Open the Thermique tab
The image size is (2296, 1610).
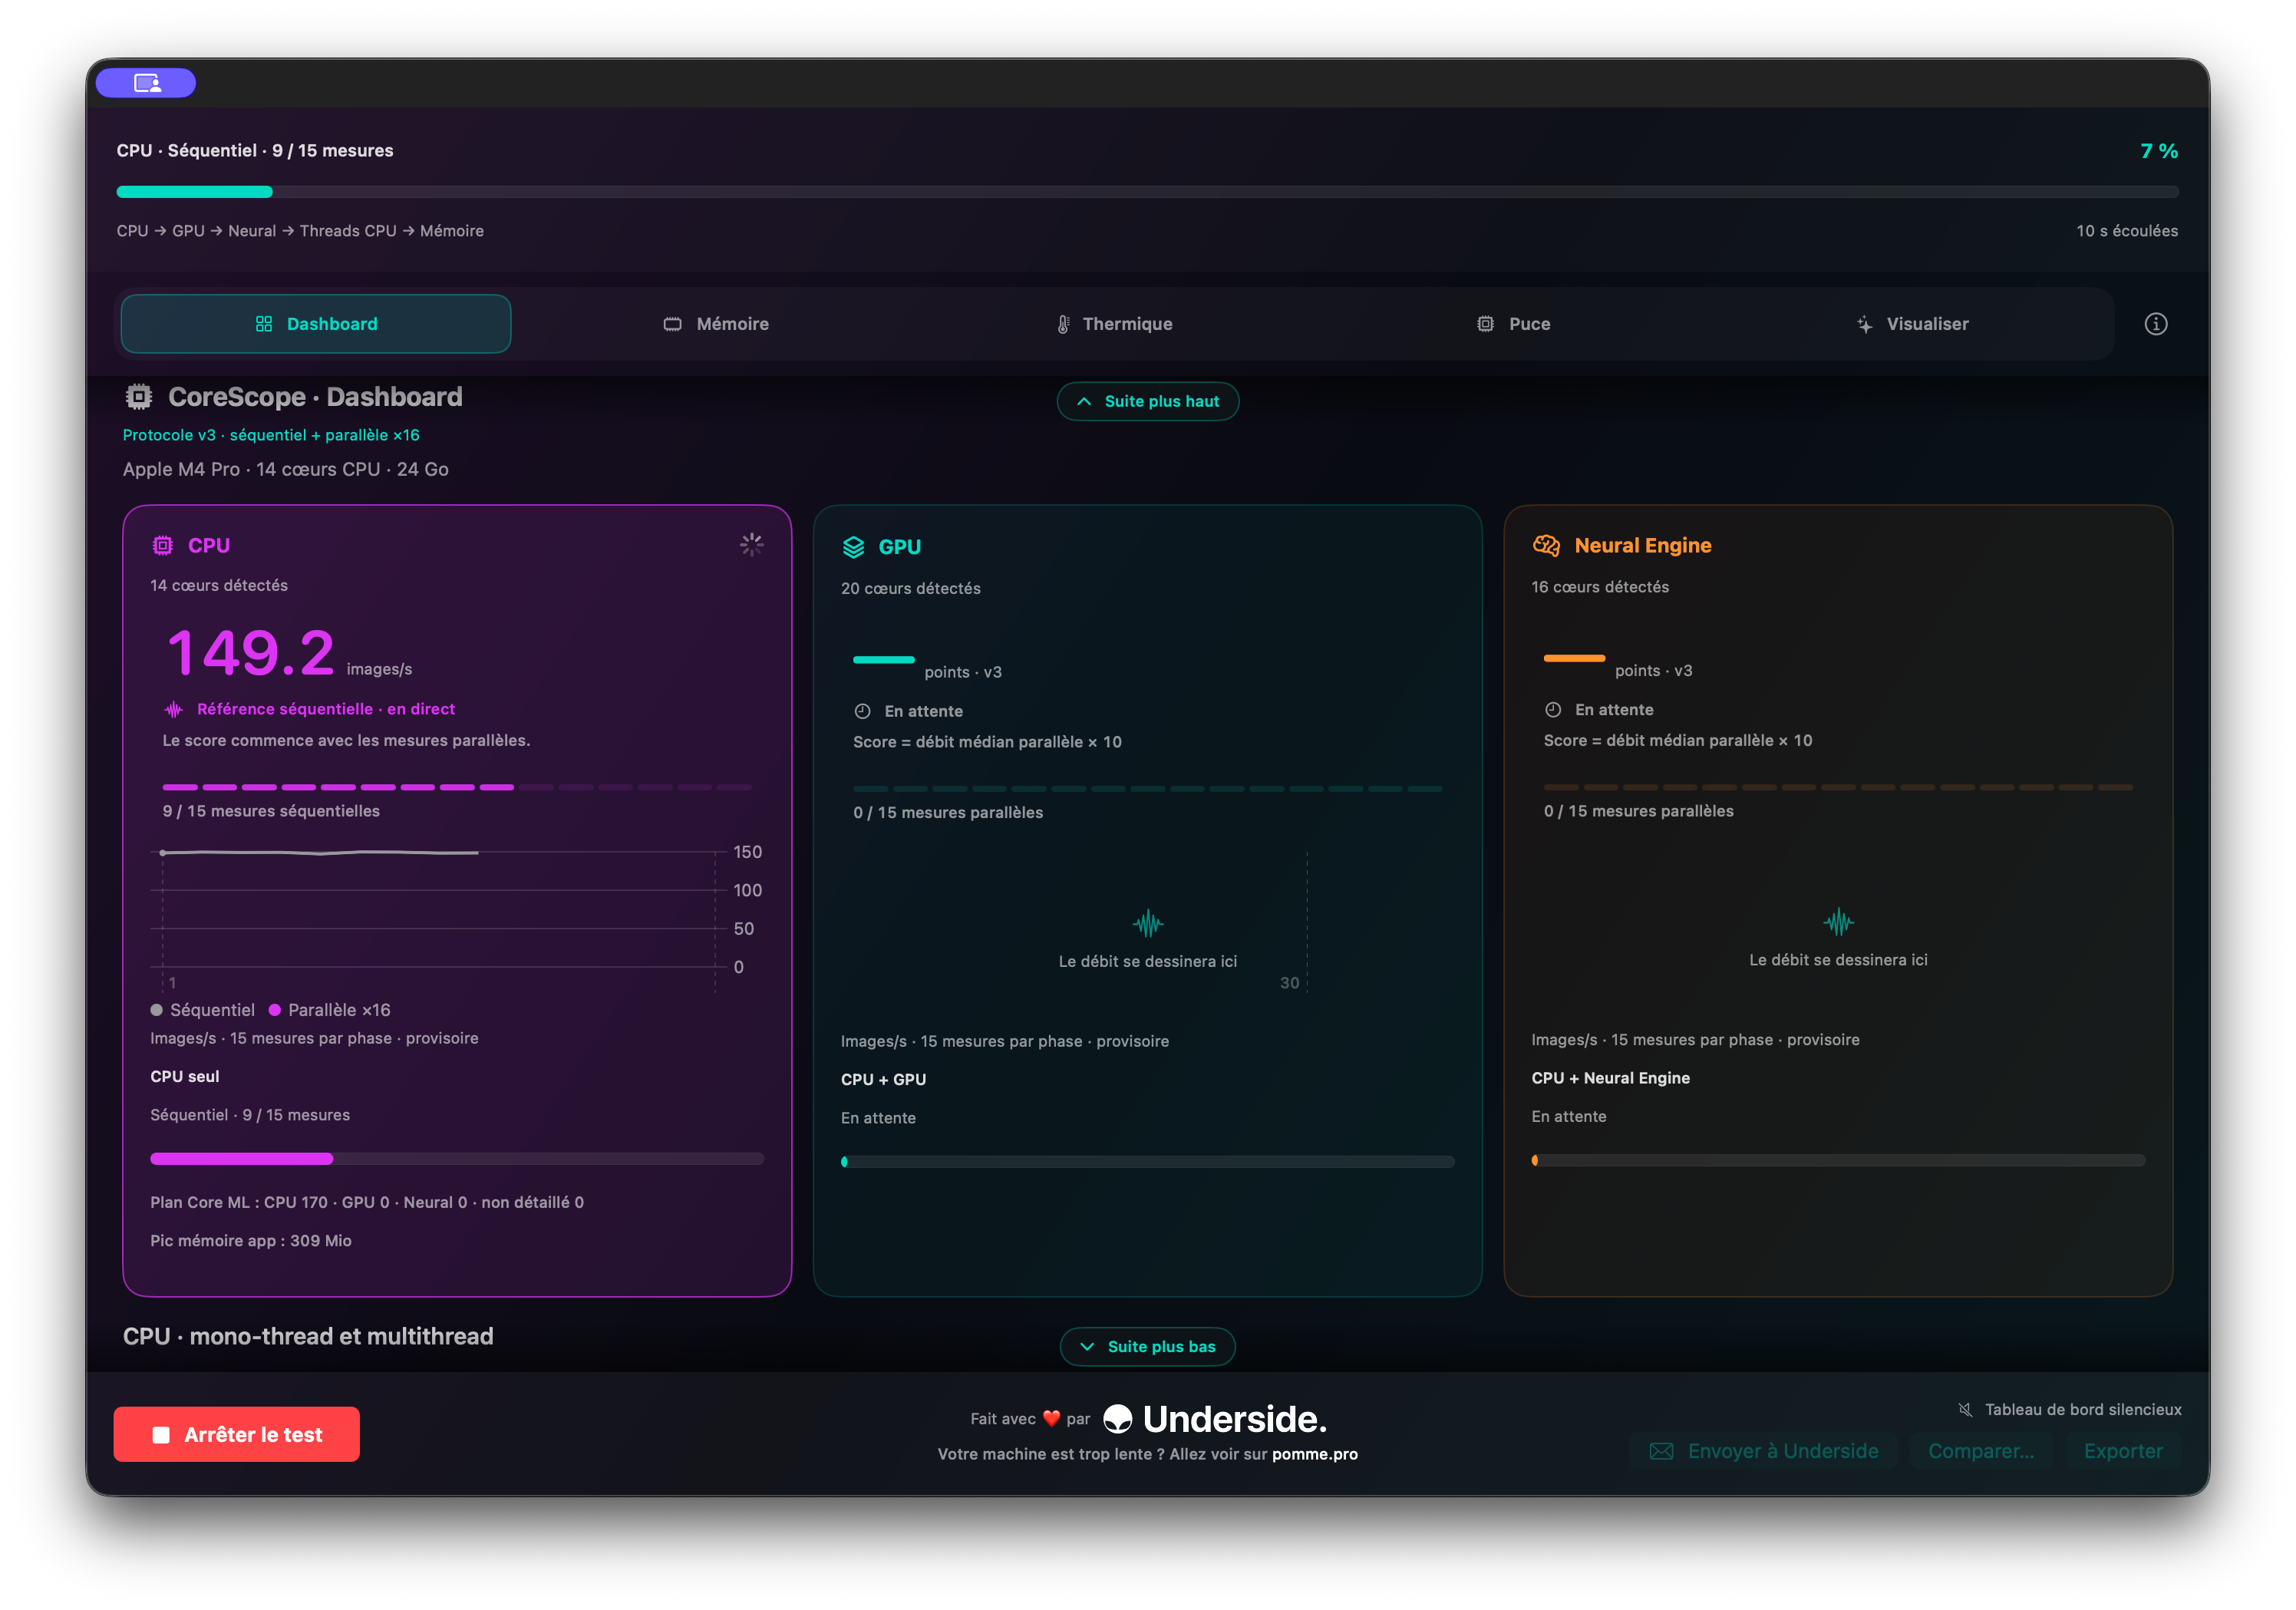[1114, 324]
